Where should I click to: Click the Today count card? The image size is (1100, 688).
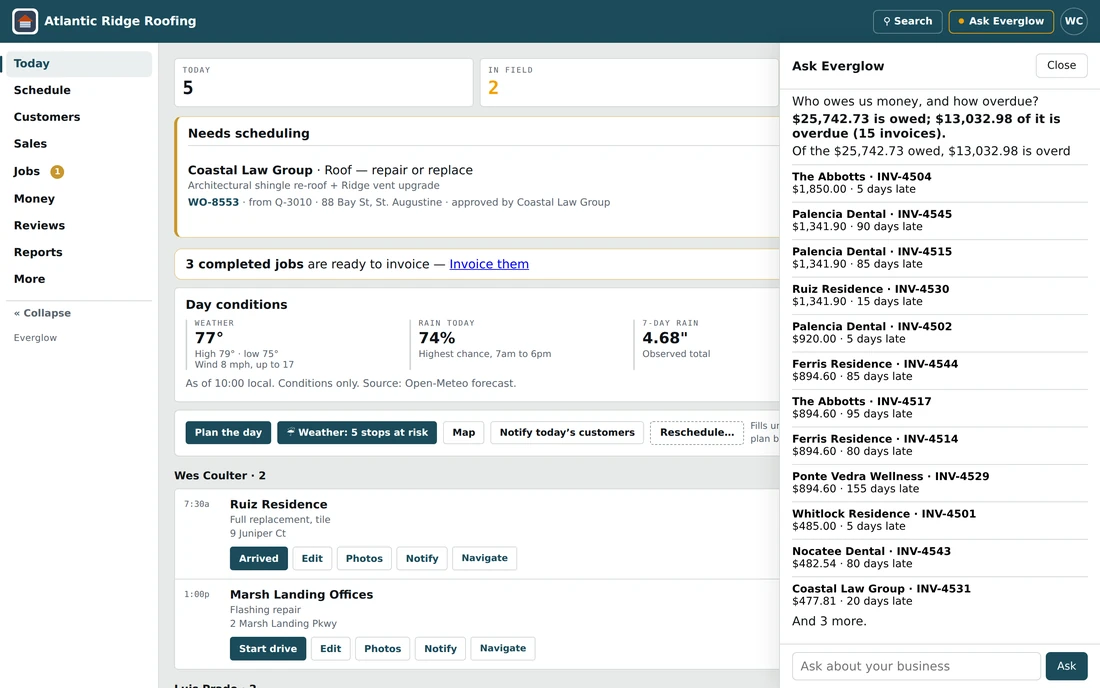click(323, 83)
